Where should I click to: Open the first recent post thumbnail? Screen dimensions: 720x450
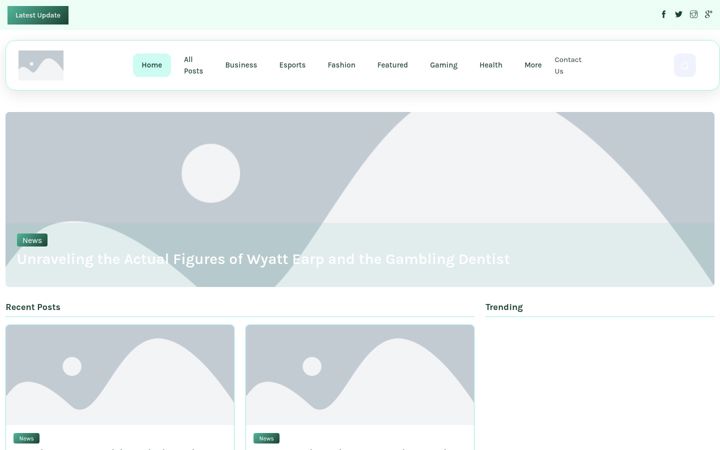120,375
